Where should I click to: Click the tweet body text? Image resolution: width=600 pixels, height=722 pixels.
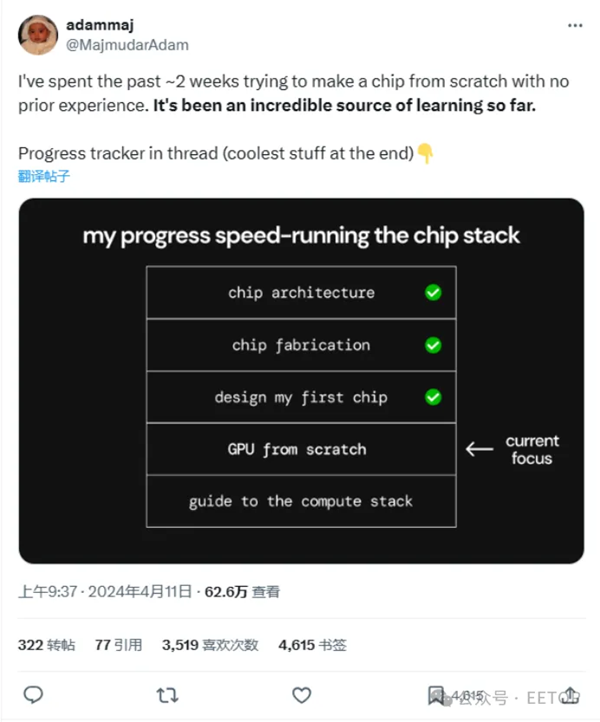[x=277, y=93]
